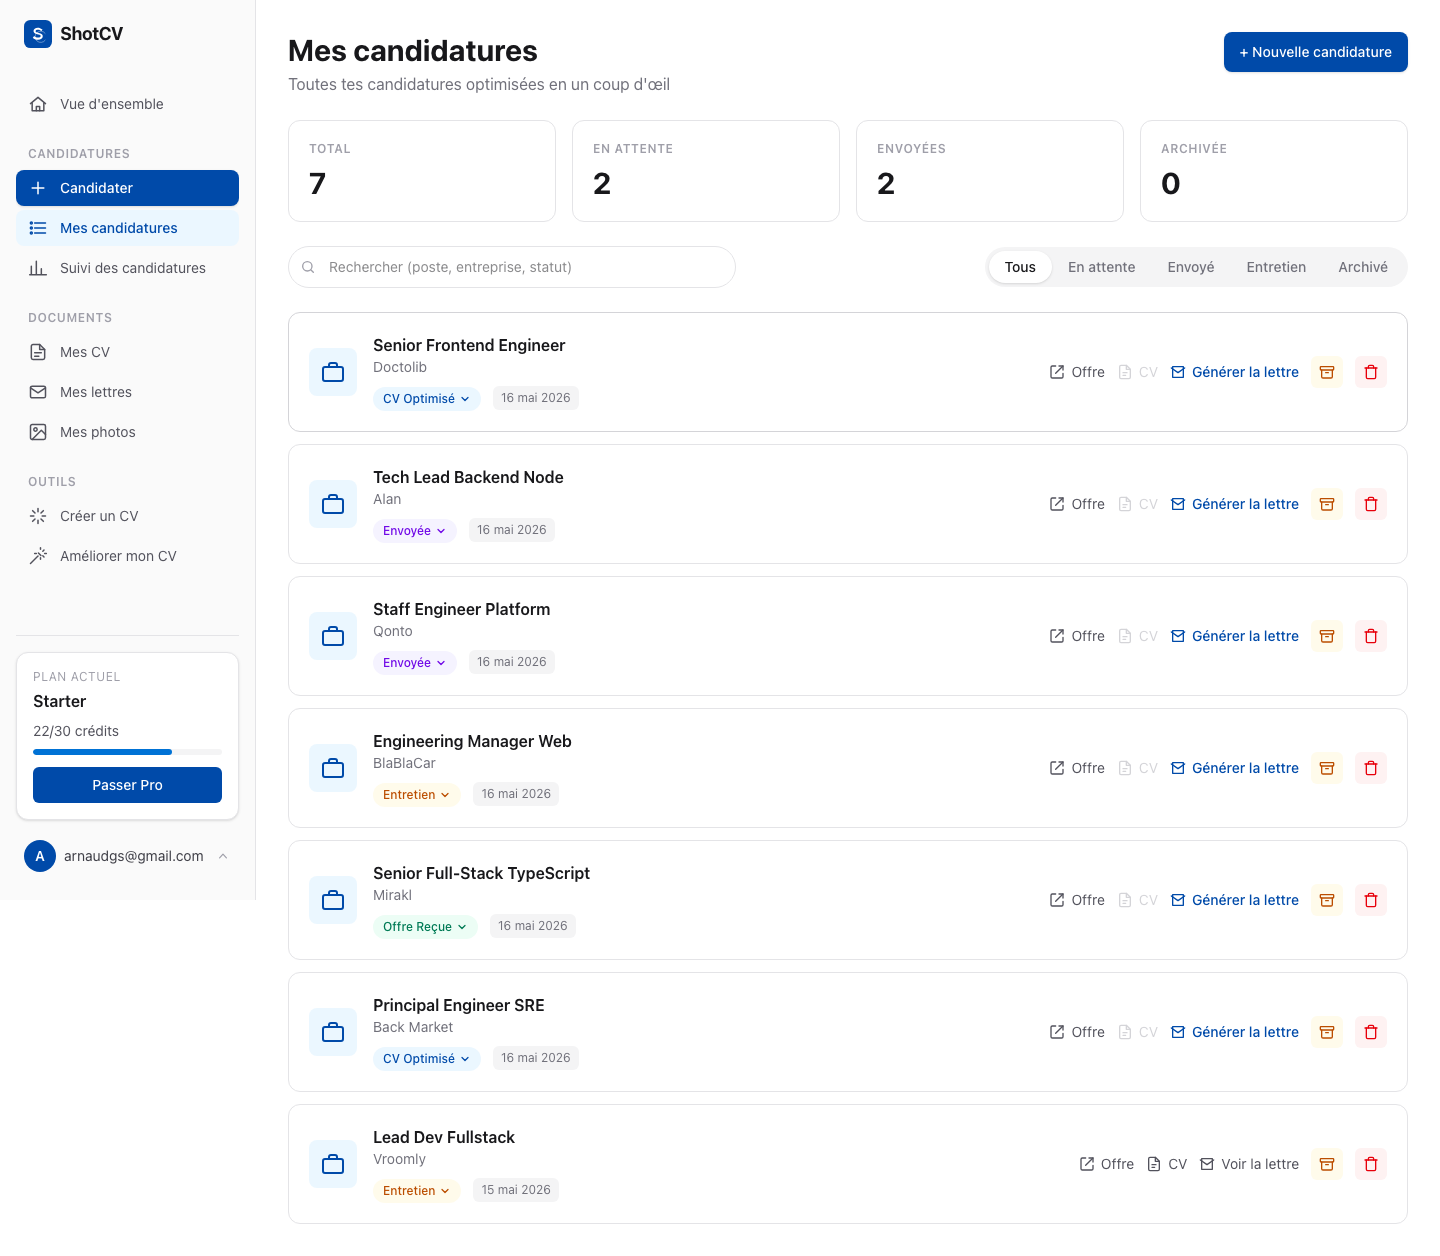Archive the Engineering Manager Web application
The width and height of the screenshot is (1440, 1256).
click(x=1327, y=768)
